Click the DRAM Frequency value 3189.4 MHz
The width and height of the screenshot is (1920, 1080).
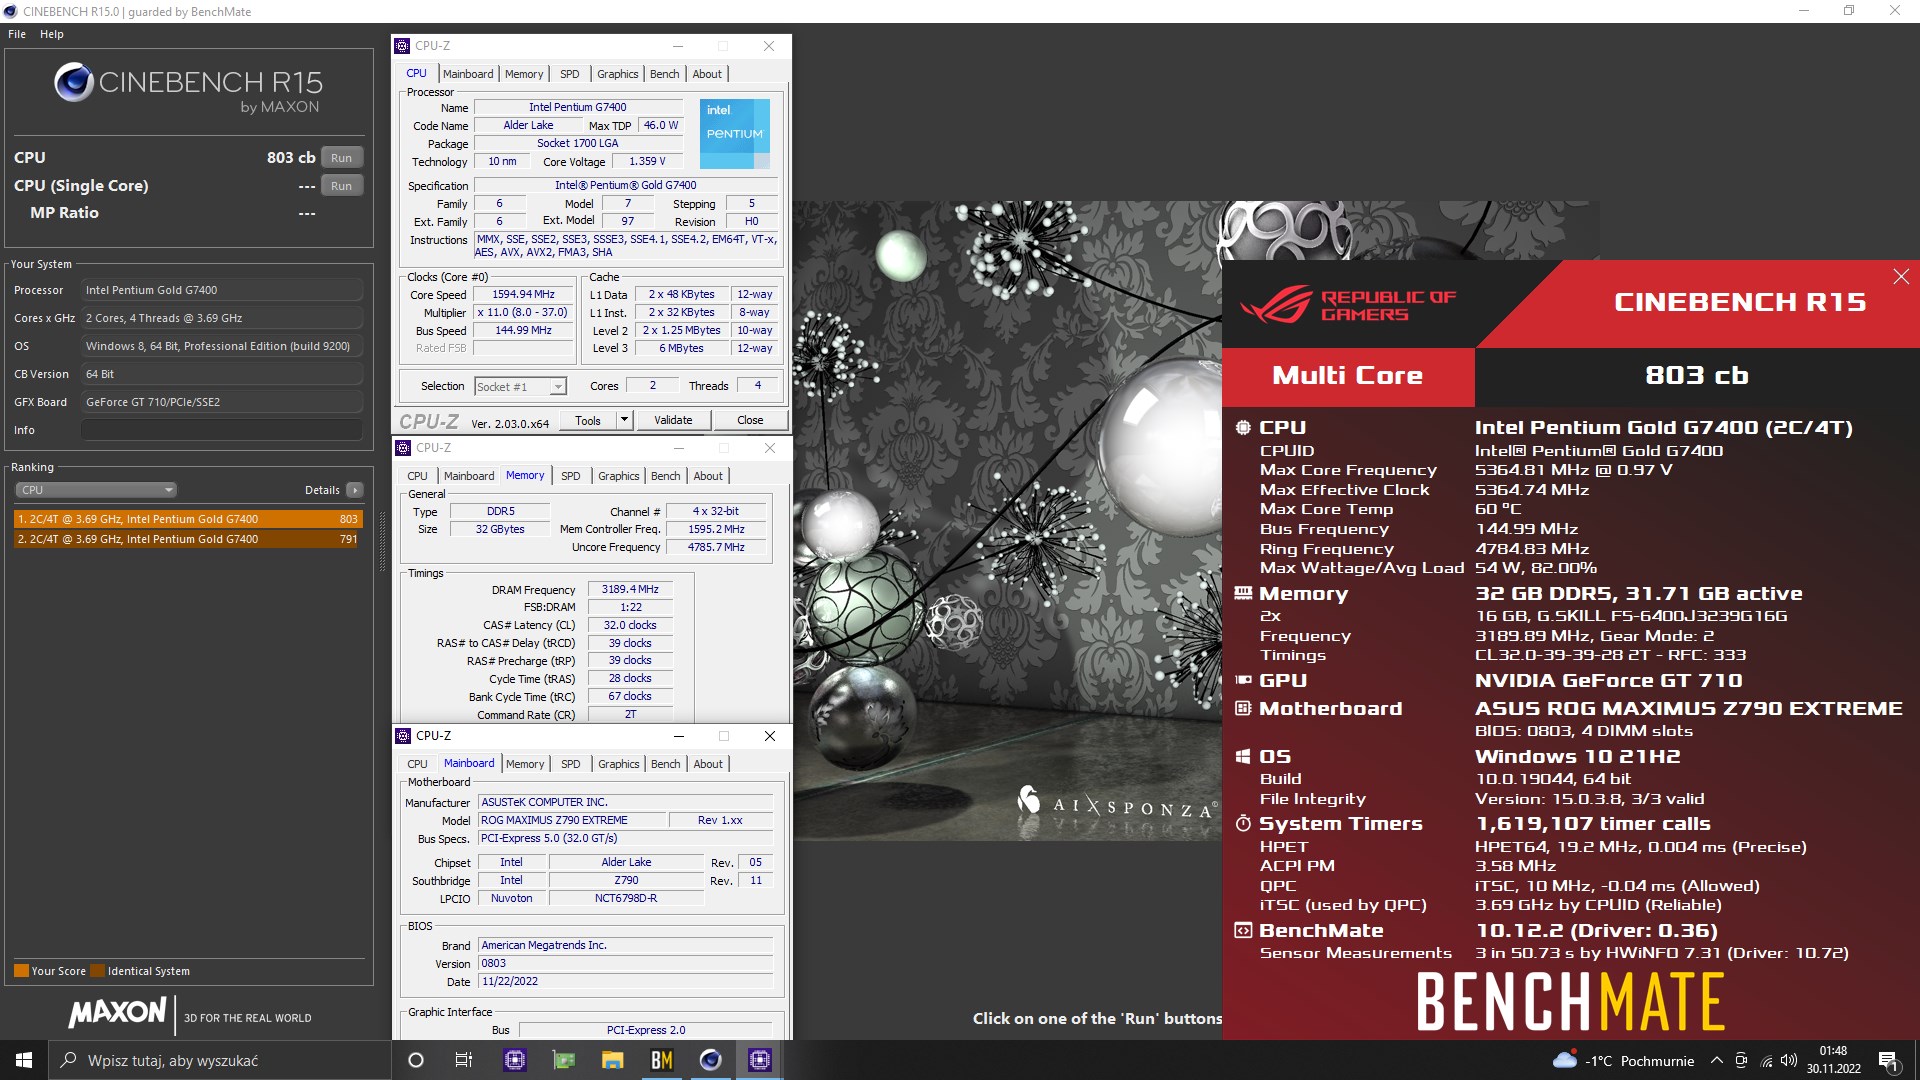click(630, 590)
